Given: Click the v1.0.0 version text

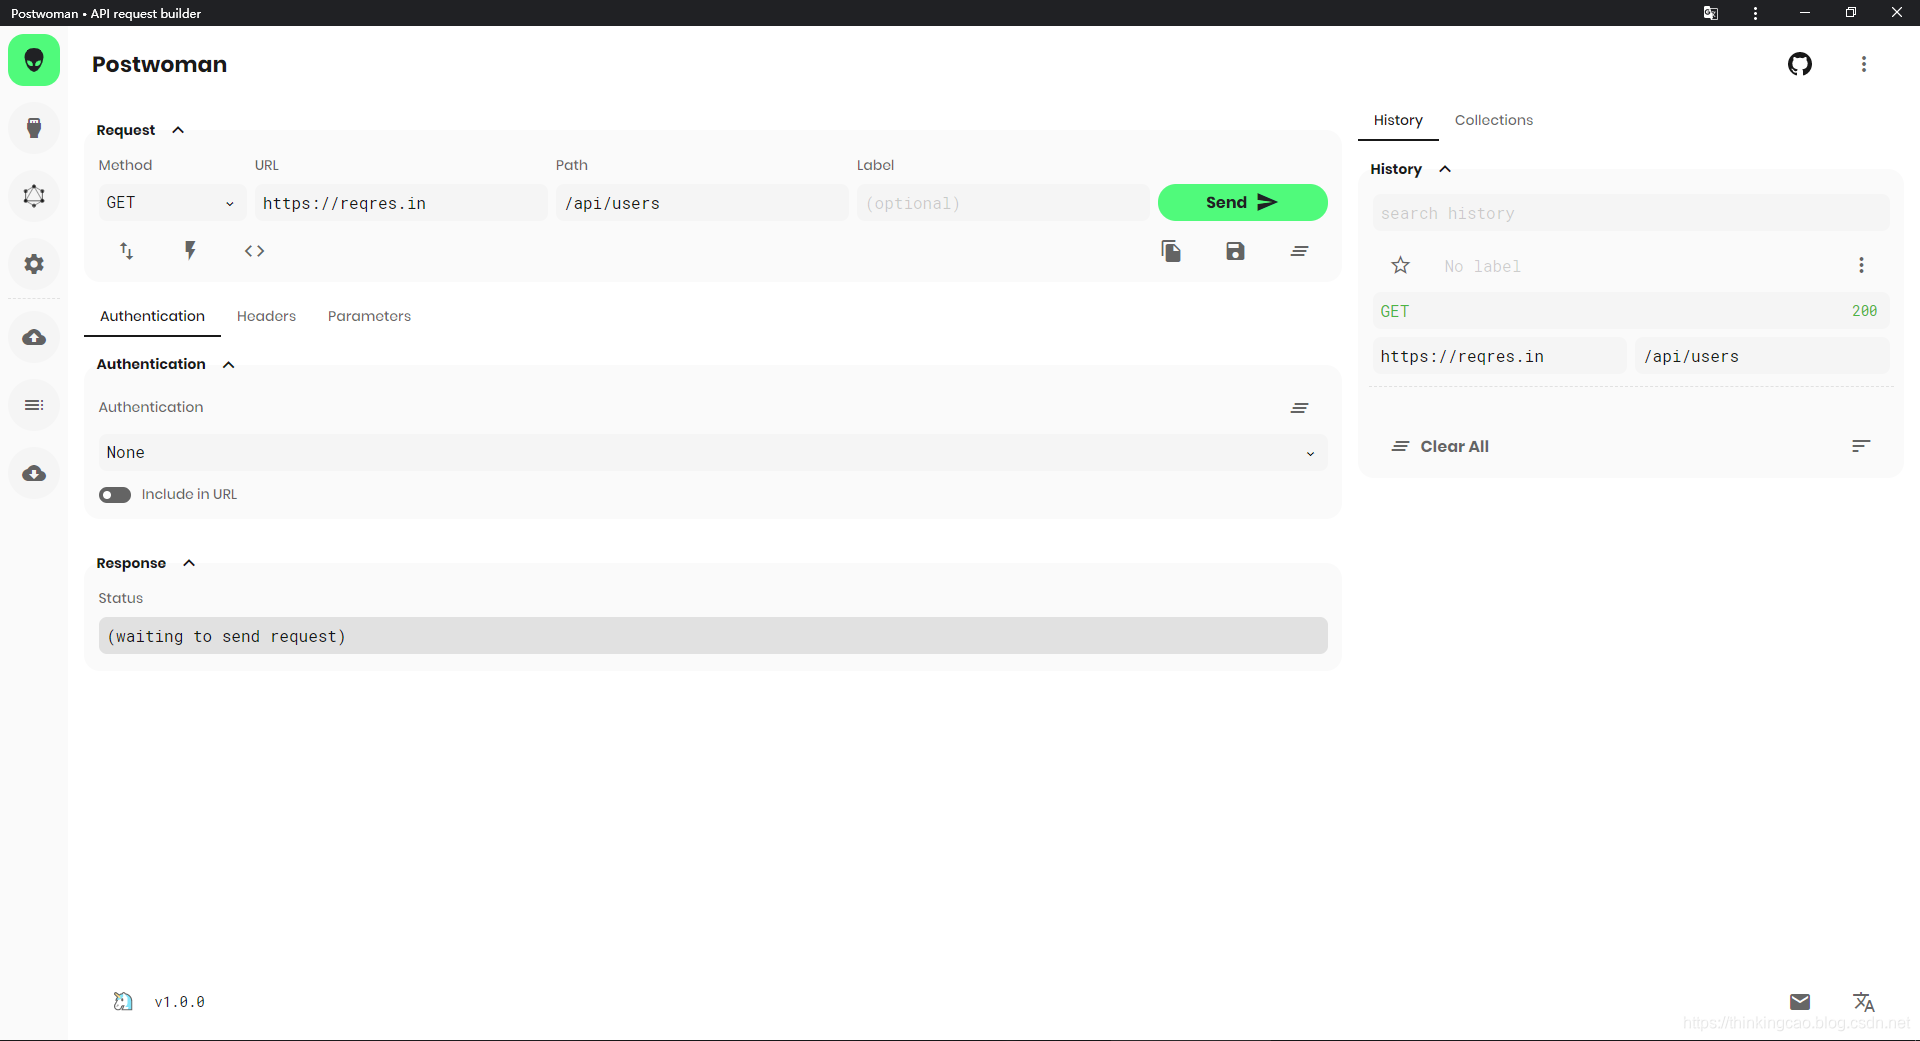Looking at the screenshot, I should 180,1002.
